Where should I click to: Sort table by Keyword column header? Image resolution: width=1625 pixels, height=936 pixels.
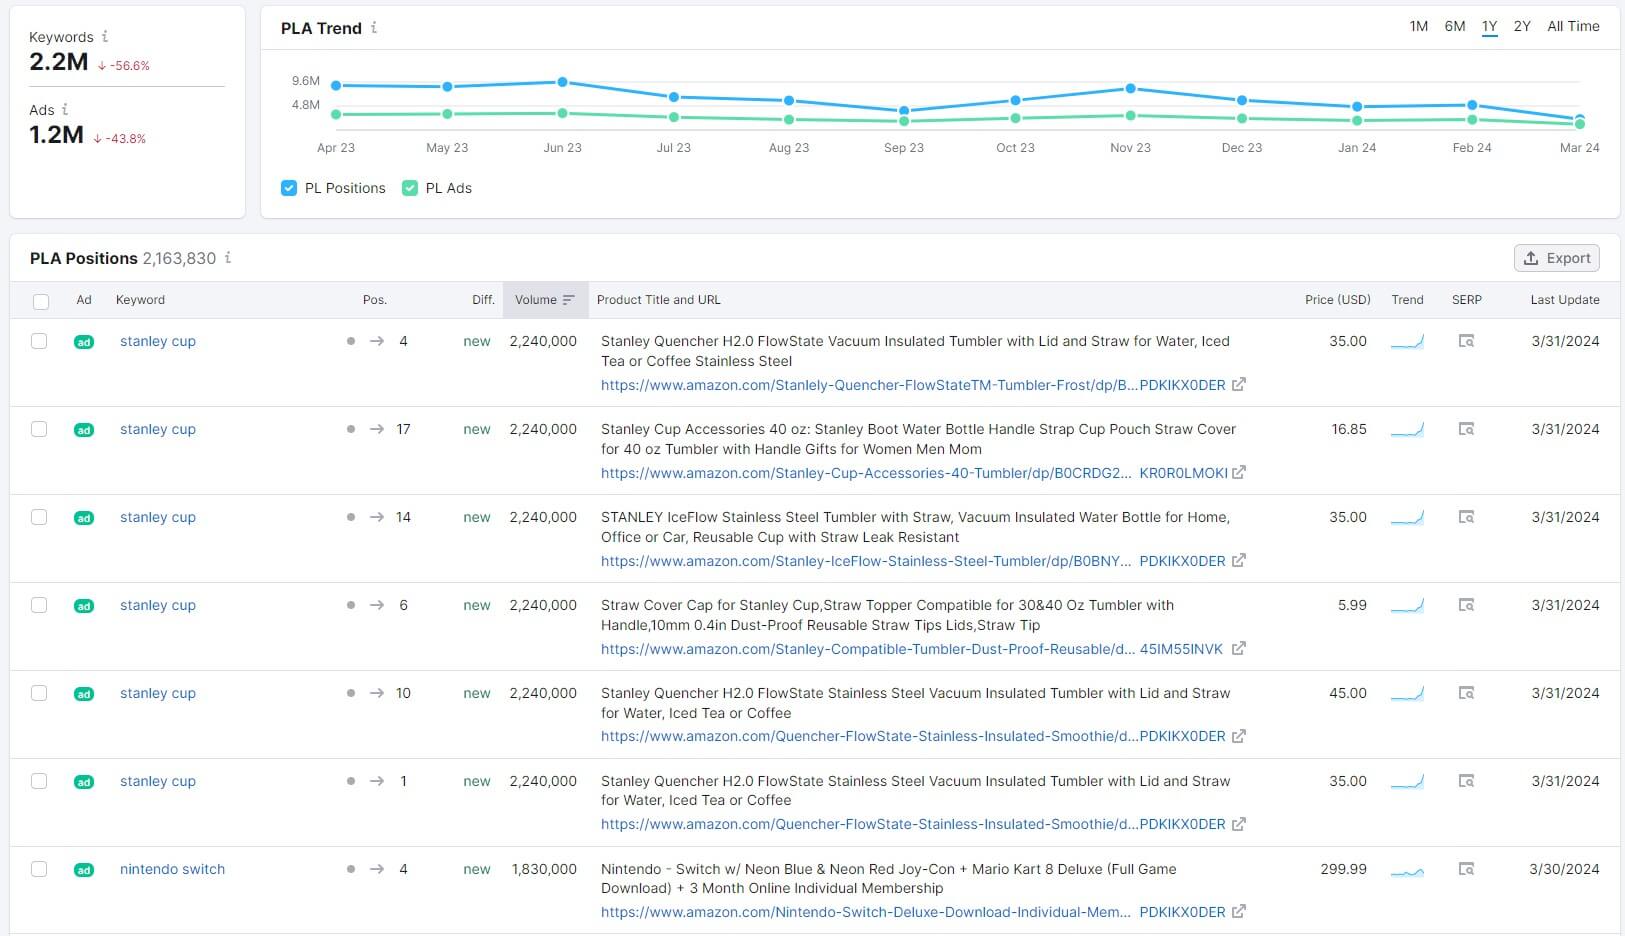[140, 300]
